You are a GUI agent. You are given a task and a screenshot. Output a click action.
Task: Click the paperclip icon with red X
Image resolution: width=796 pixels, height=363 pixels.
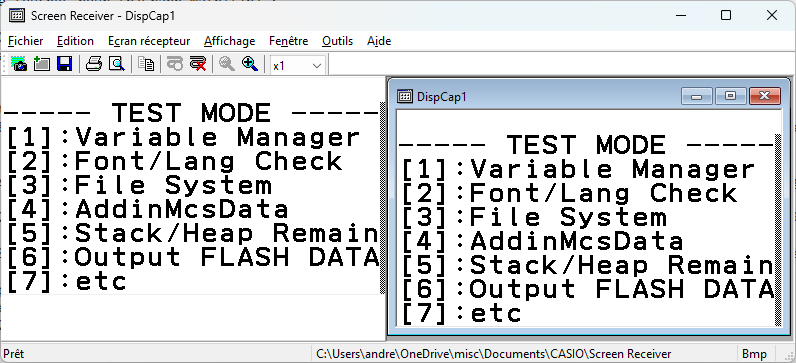click(198, 64)
